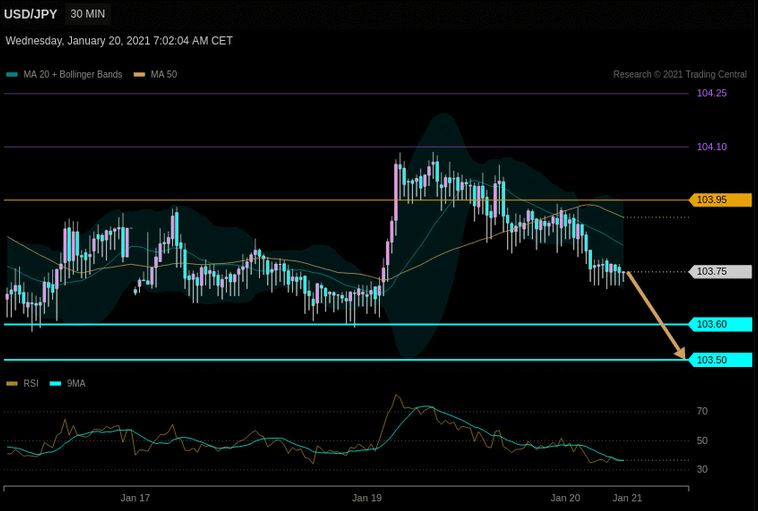Image resolution: width=758 pixels, height=511 pixels.
Task: Toggle the 9MA legend entry
Action: point(68,383)
